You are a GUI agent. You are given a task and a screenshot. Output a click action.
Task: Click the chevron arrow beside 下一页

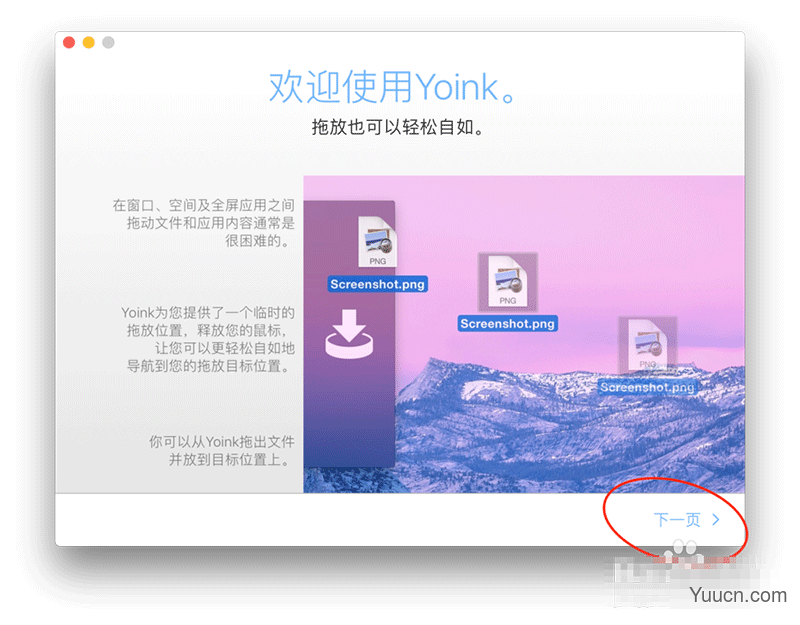point(716,520)
